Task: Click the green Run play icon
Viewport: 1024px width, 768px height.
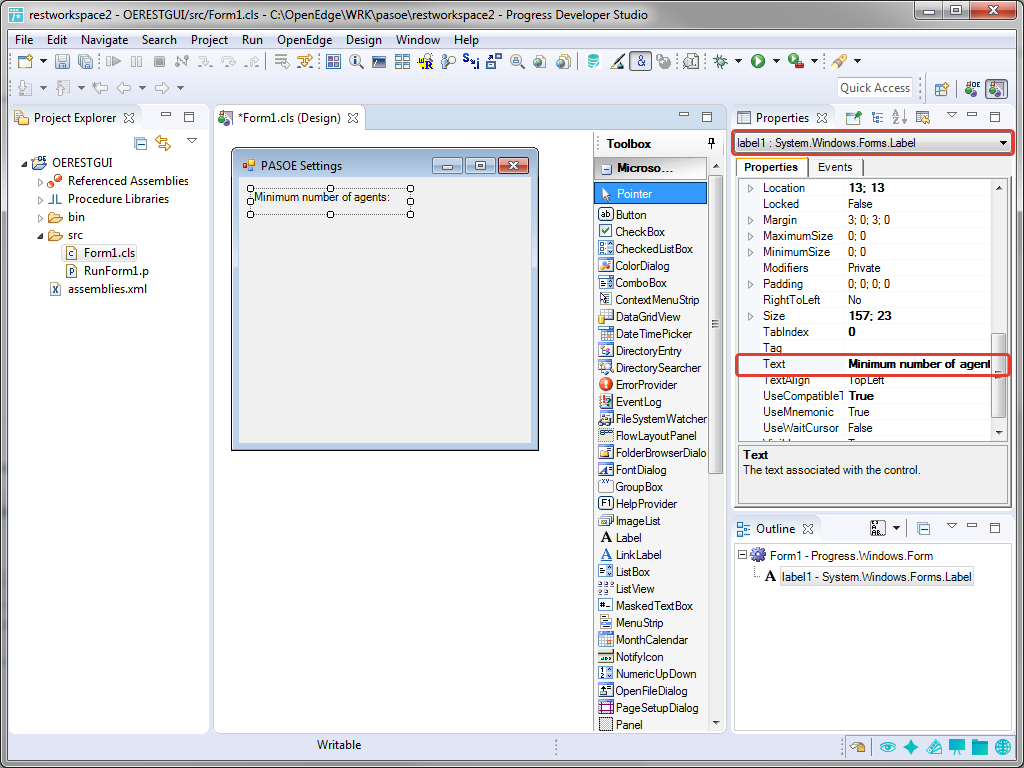Action: pos(758,61)
